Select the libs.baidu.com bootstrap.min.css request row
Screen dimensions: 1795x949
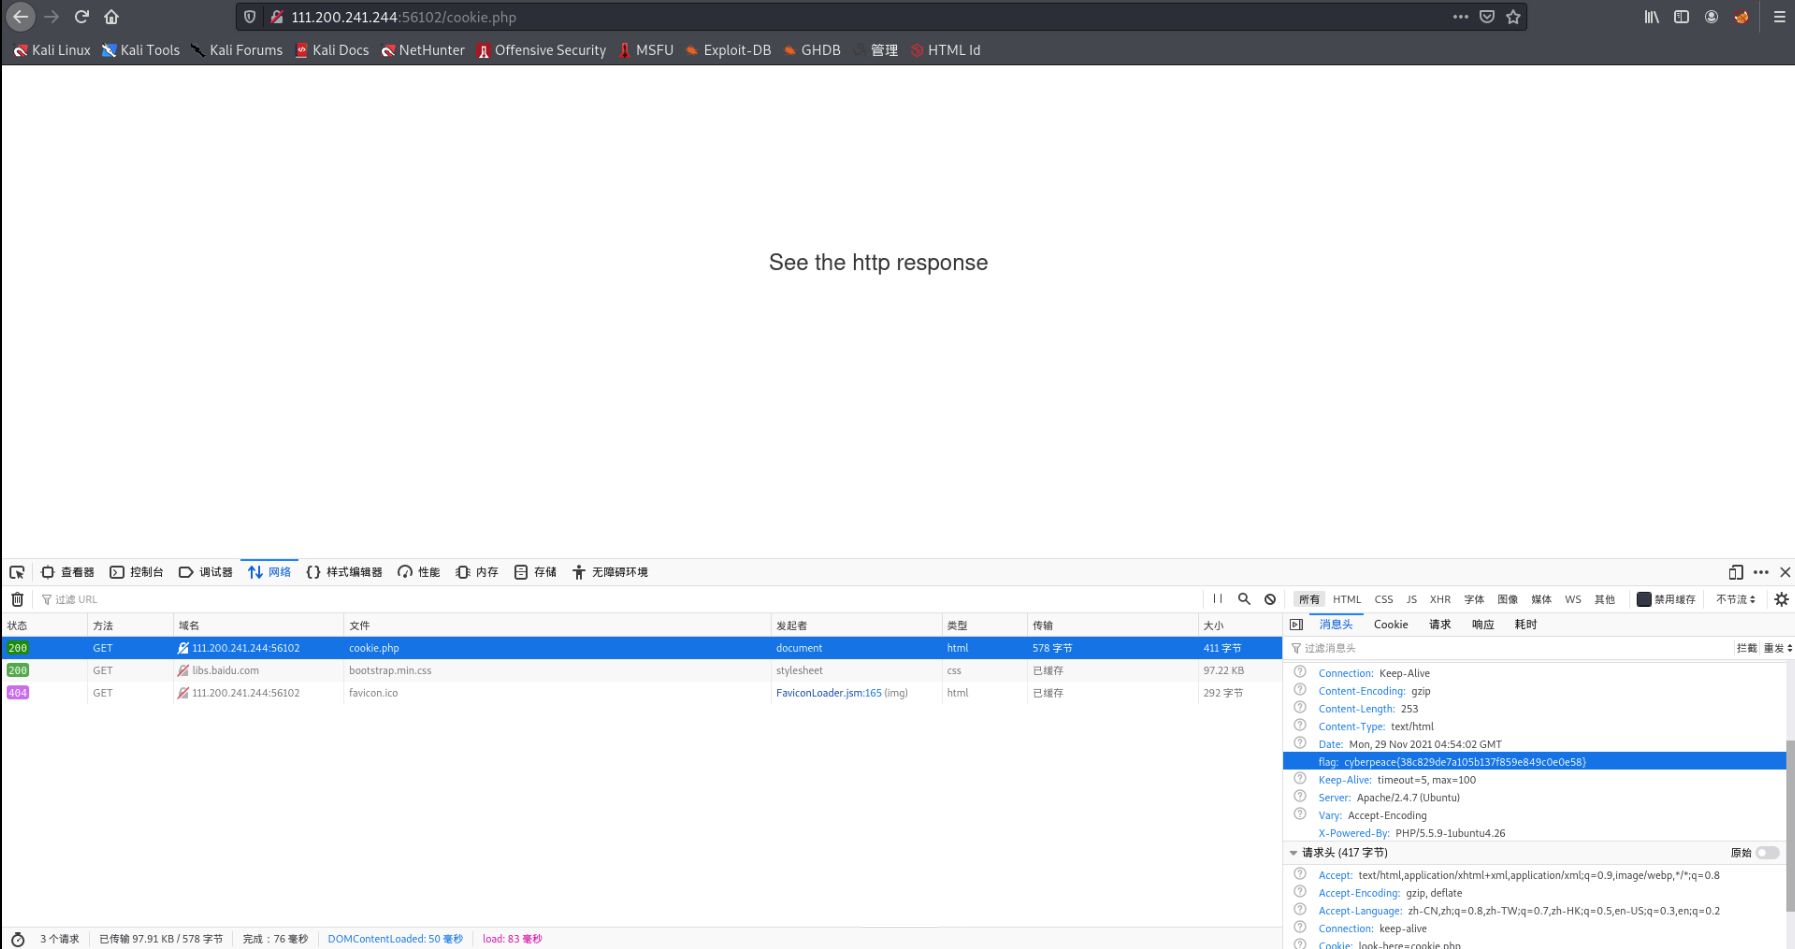click(x=641, y=670)
